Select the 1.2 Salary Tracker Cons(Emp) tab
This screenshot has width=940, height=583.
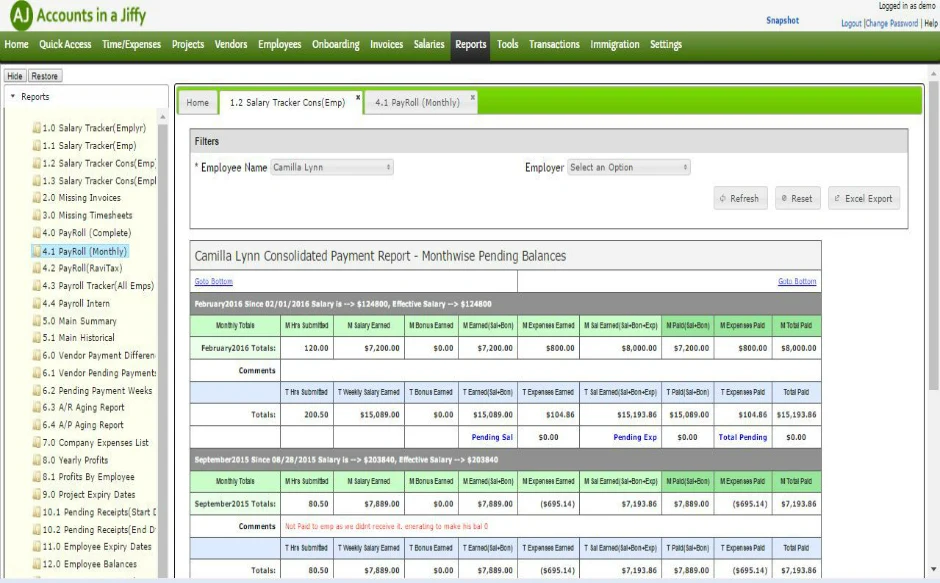tap(288, 103)
